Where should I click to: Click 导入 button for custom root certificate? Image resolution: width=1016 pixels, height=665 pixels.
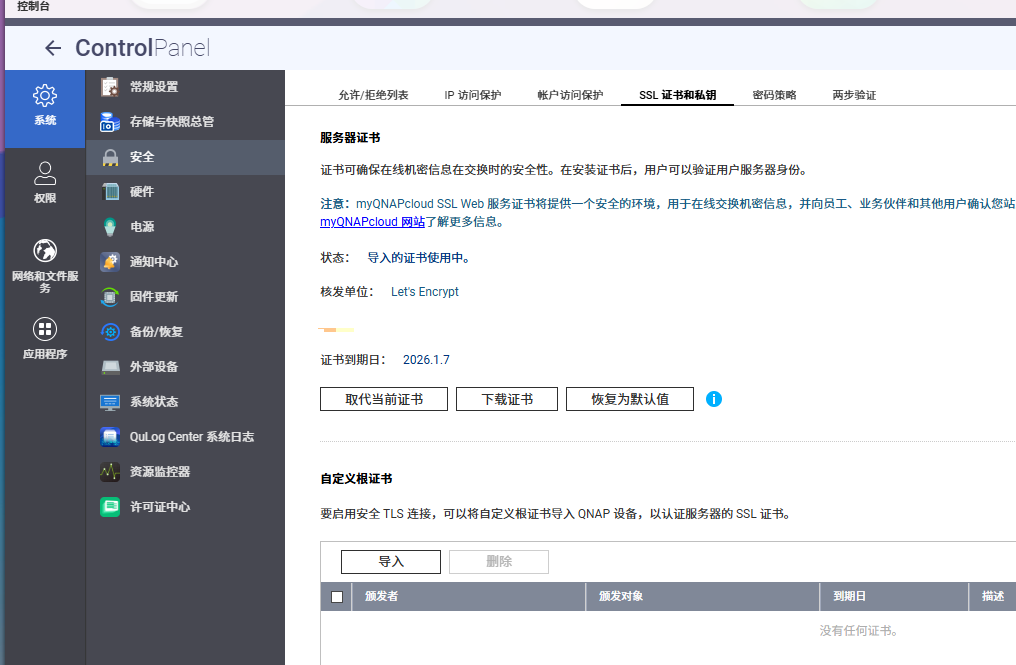391,562
